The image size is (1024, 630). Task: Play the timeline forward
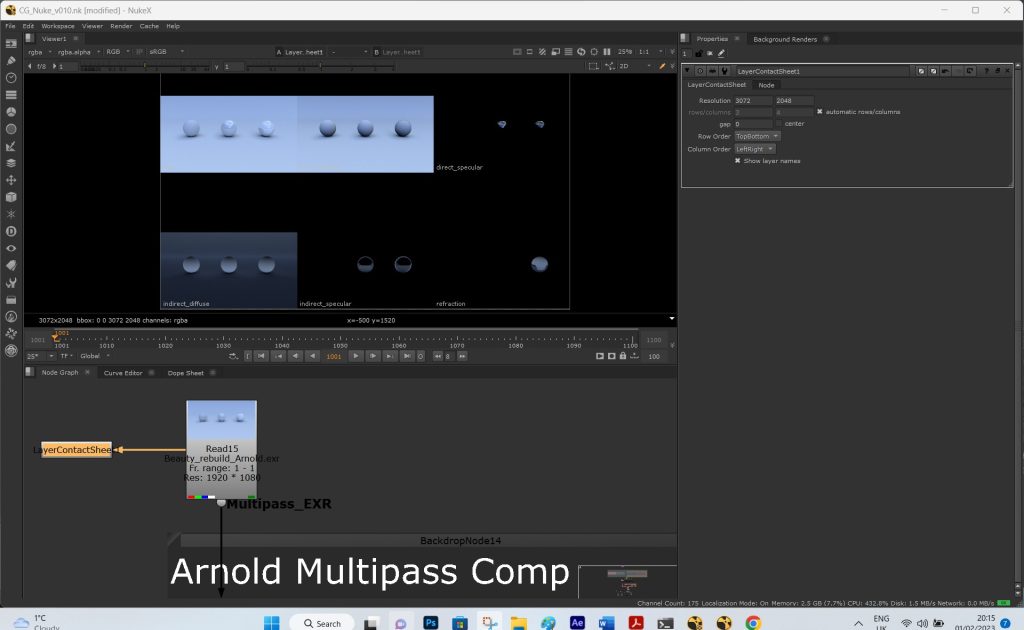pos(355,356)
